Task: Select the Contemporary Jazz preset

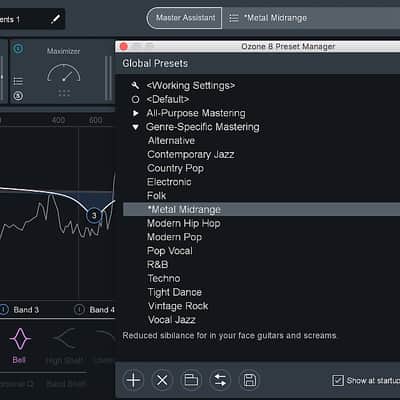Action: coord(191,155)
